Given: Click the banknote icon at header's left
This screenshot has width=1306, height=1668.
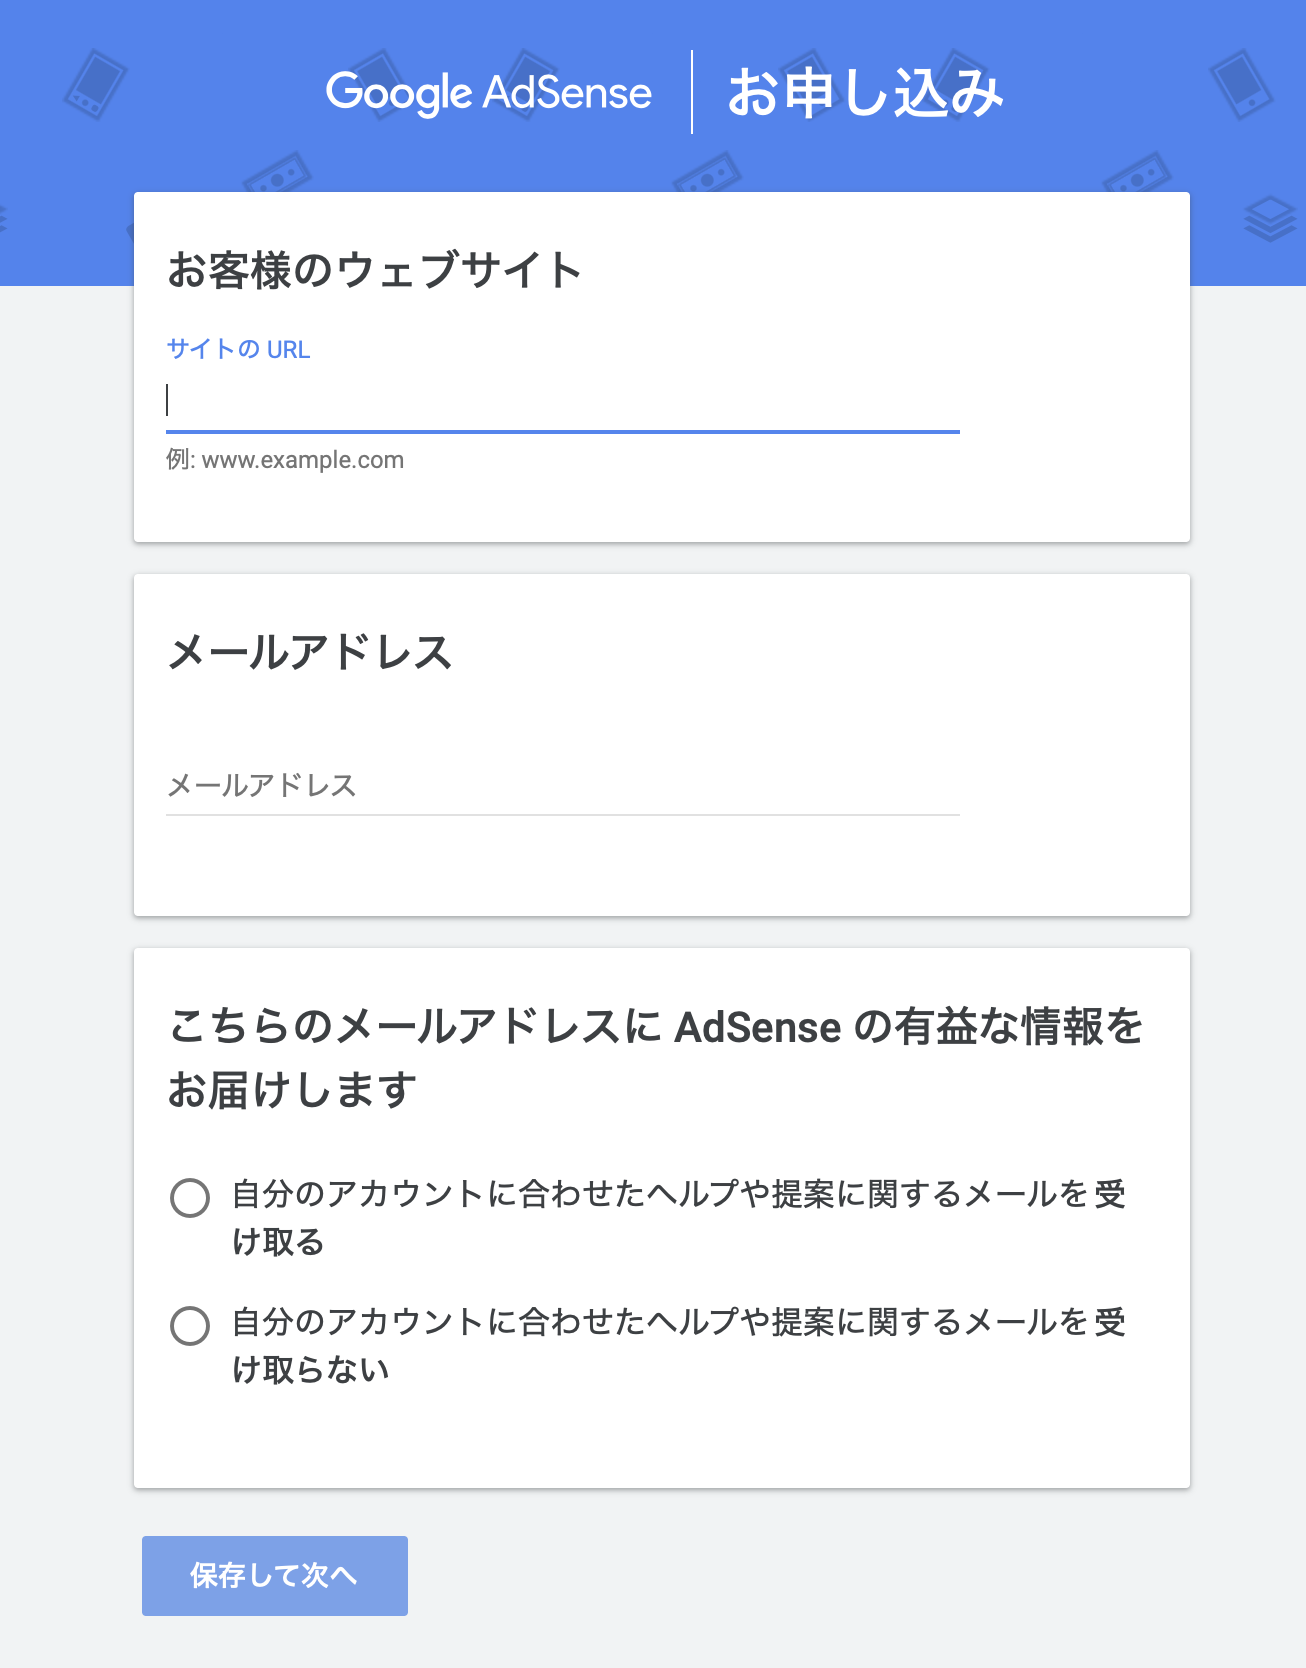Looking at the screenshot, I should tap(277, 173).
